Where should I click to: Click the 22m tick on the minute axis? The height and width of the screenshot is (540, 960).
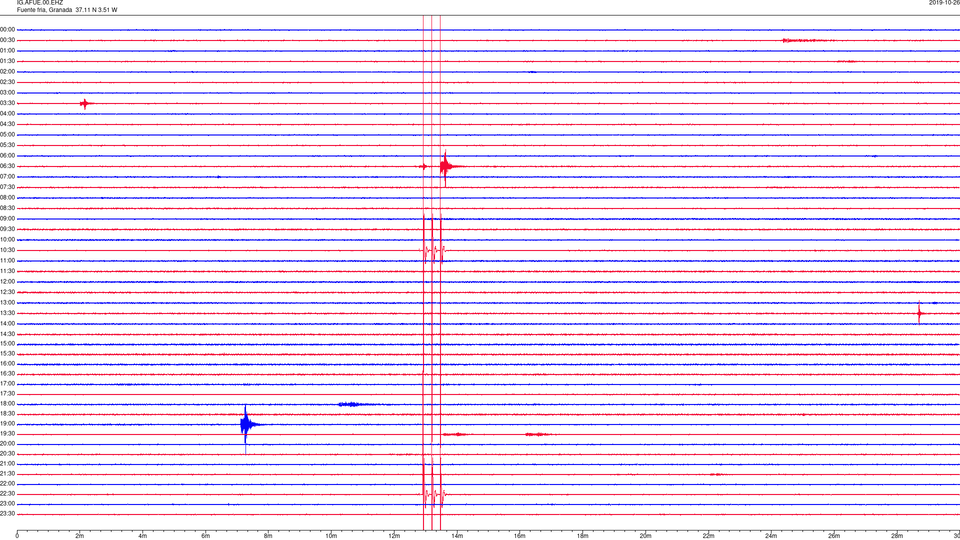708,536
